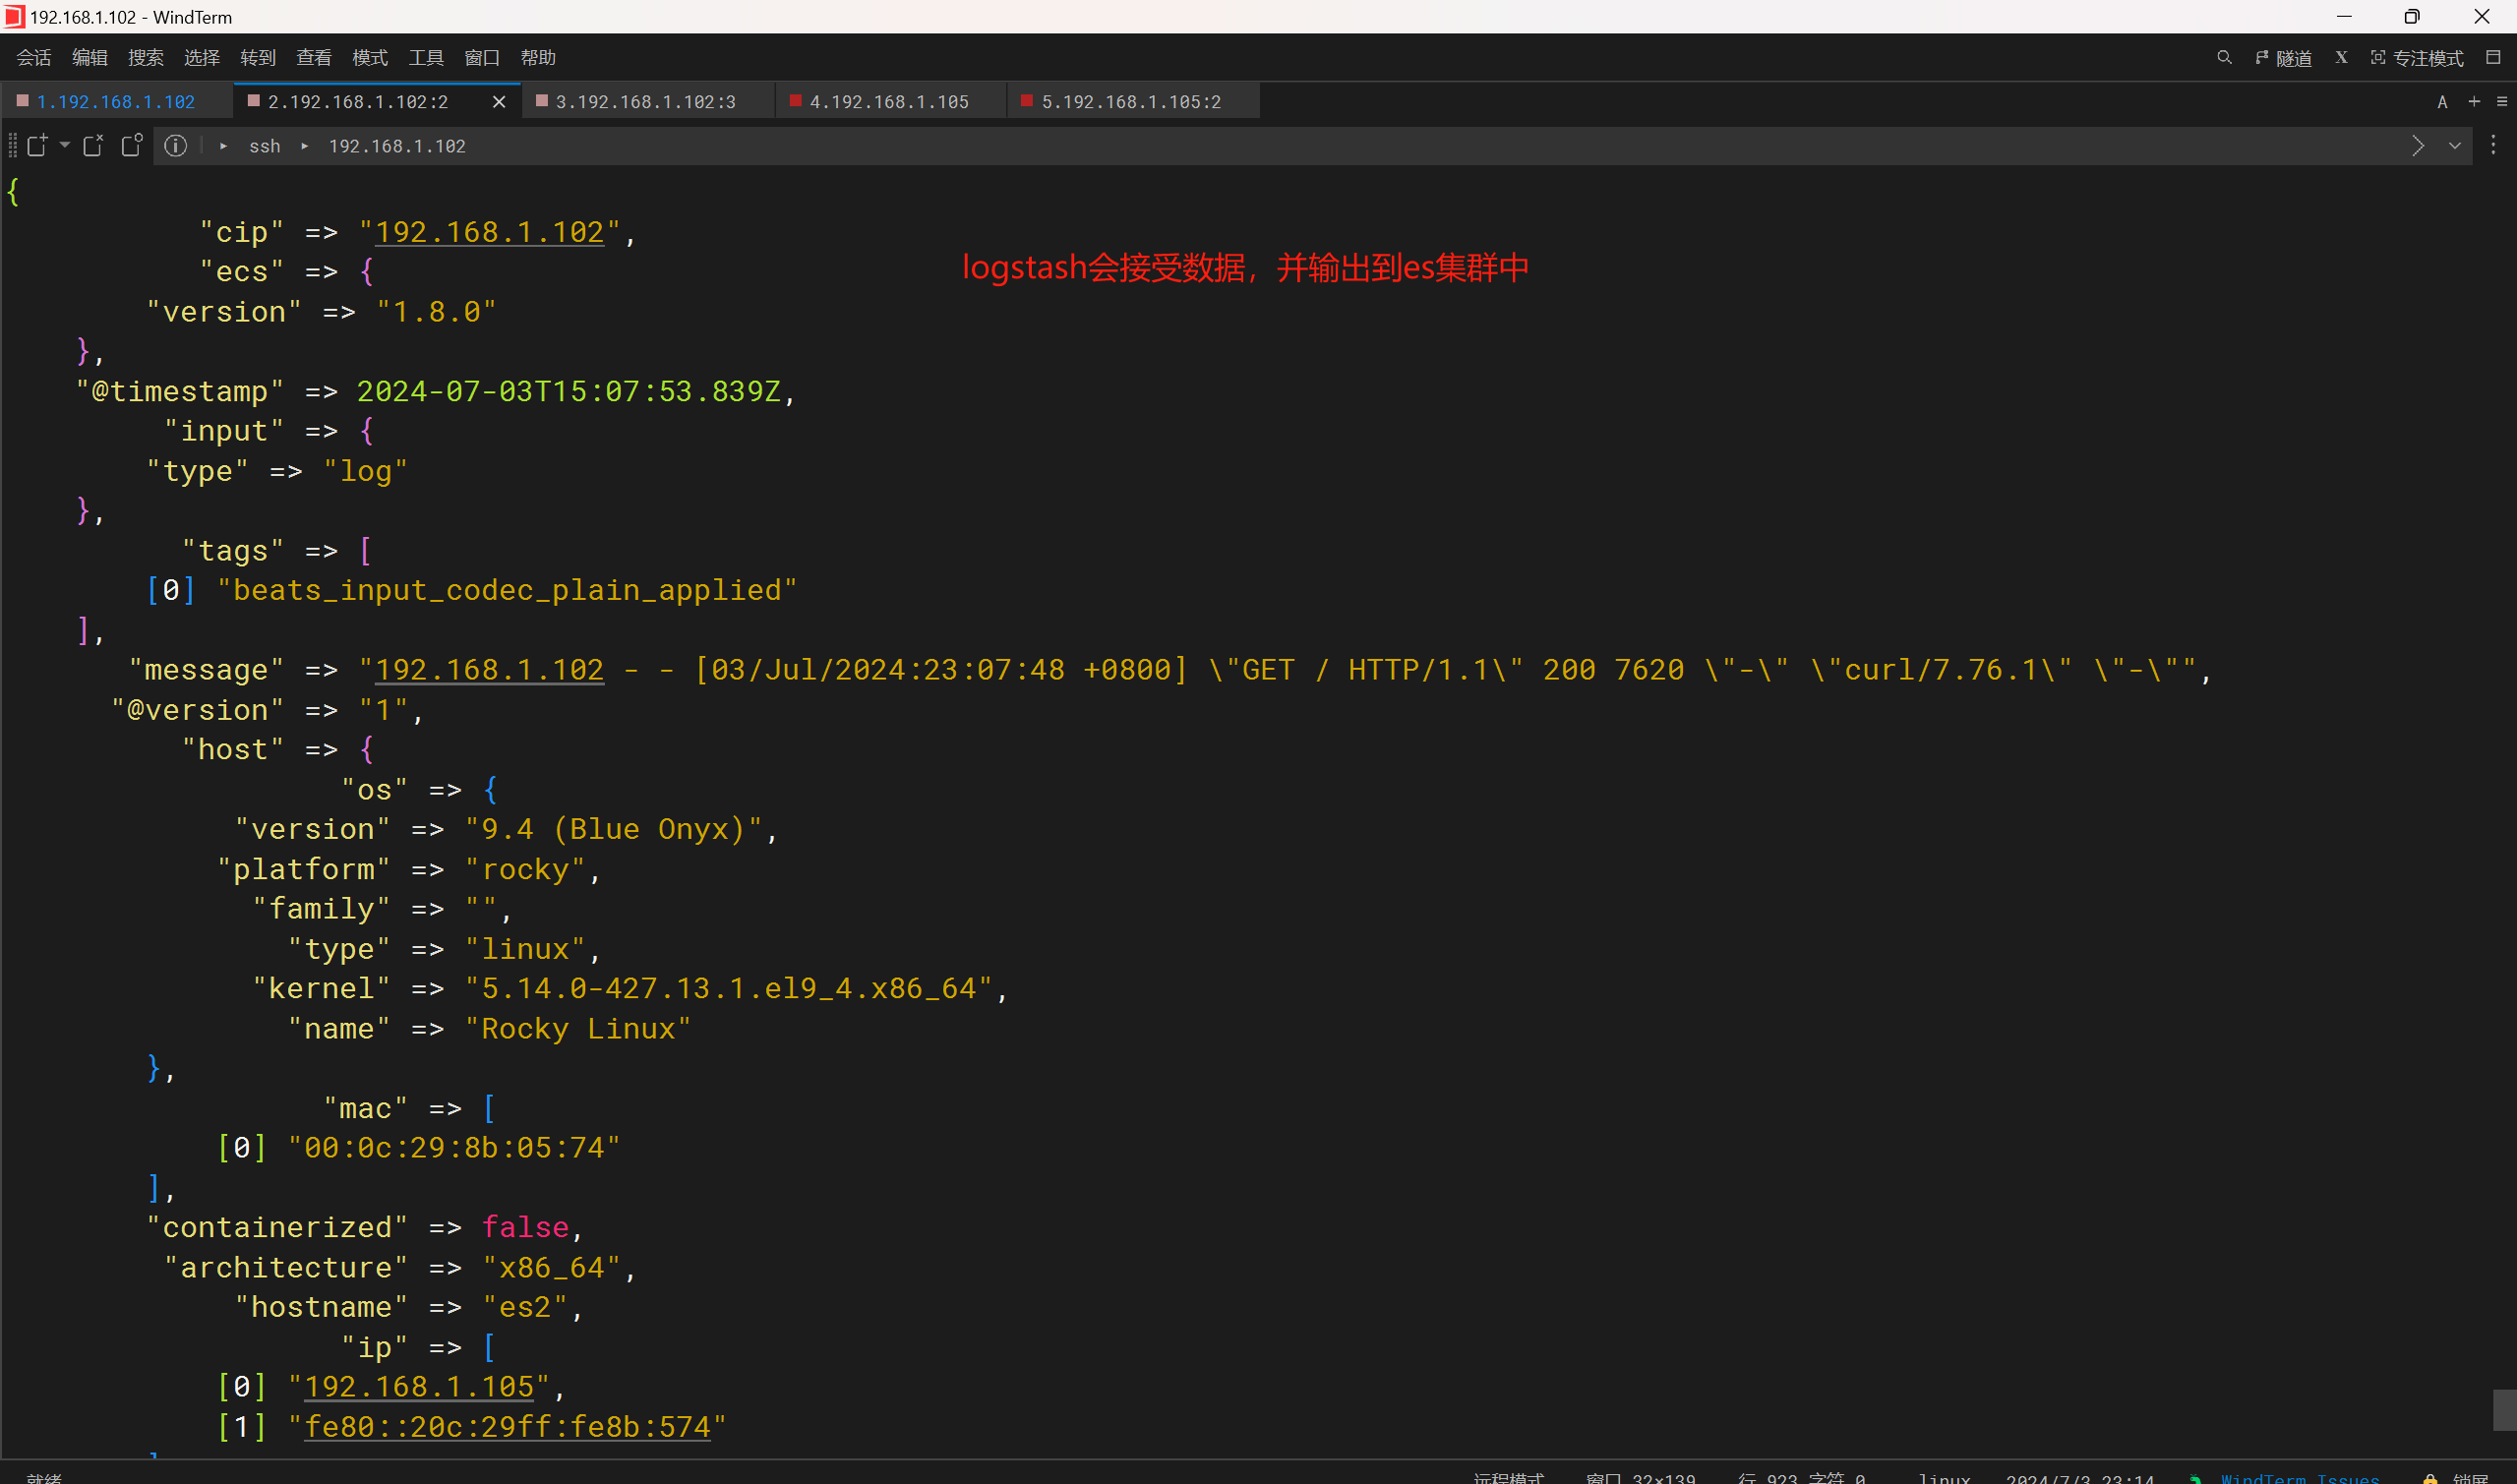Open the 窗口 menu
This screenshot has width=2517, height=1484.
tap(482, 58)
